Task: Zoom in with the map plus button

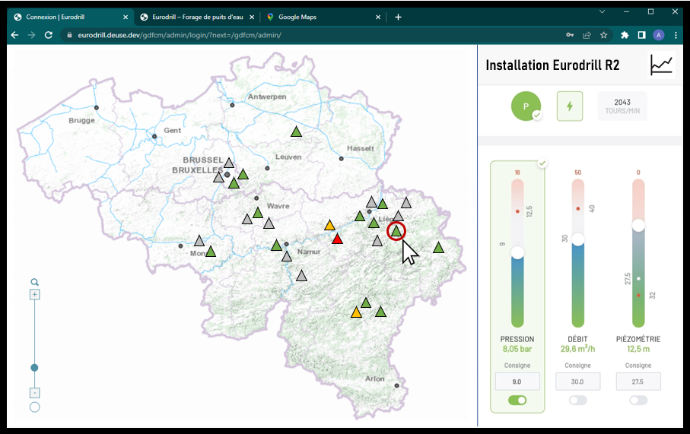Action: pyautogui.click(x=34, y=295)
